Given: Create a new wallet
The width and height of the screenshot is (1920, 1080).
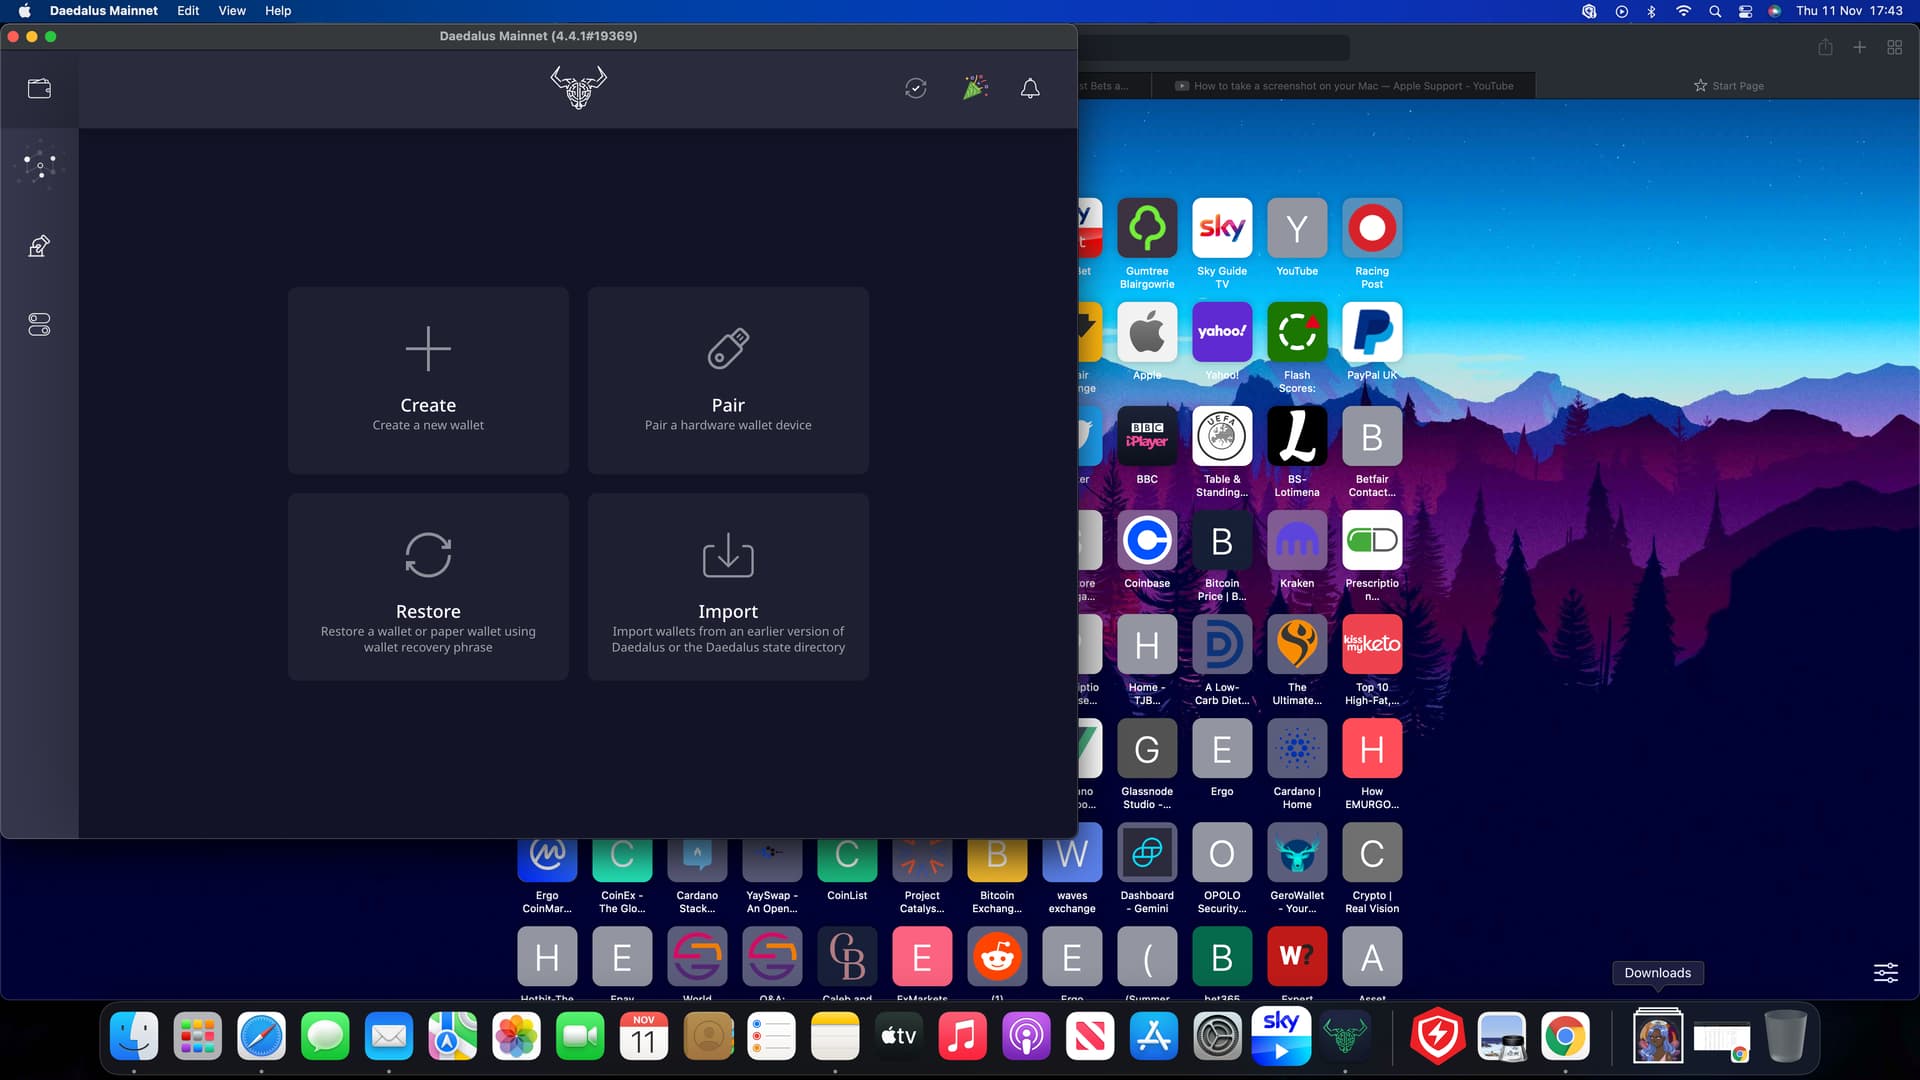Looking at the screenshot, I should (428, 380).
